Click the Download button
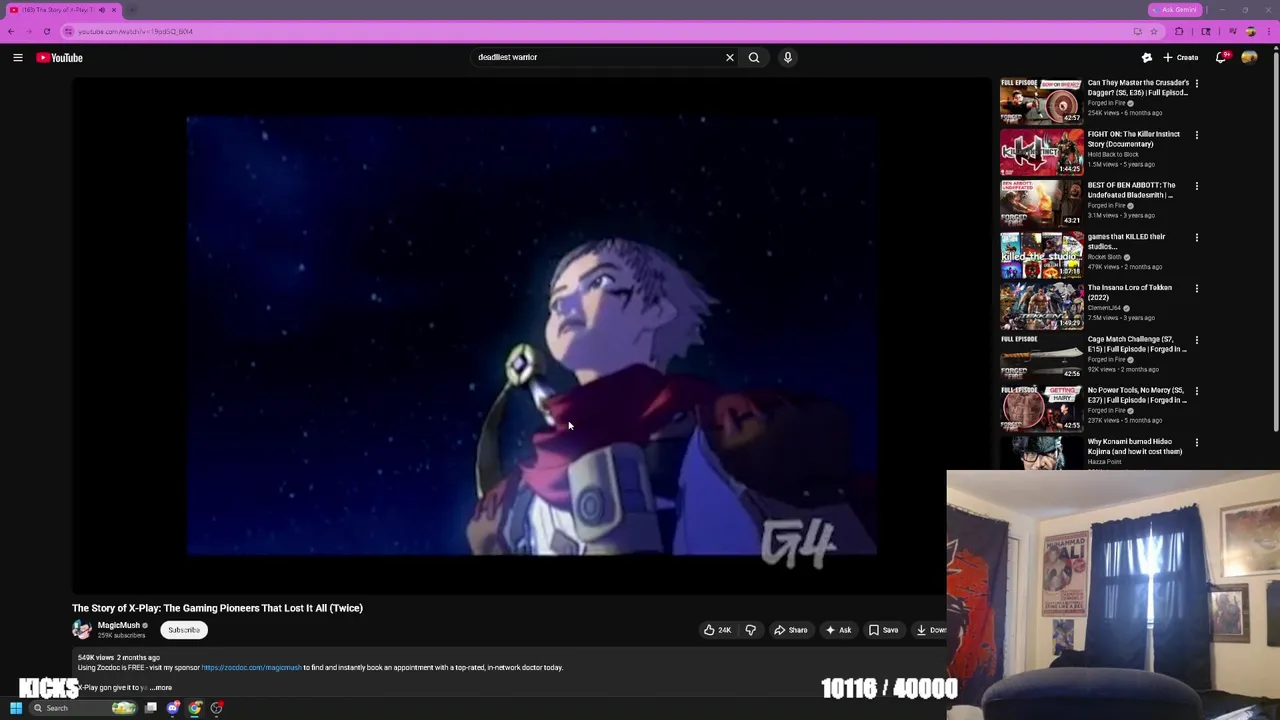 [929, 630]
